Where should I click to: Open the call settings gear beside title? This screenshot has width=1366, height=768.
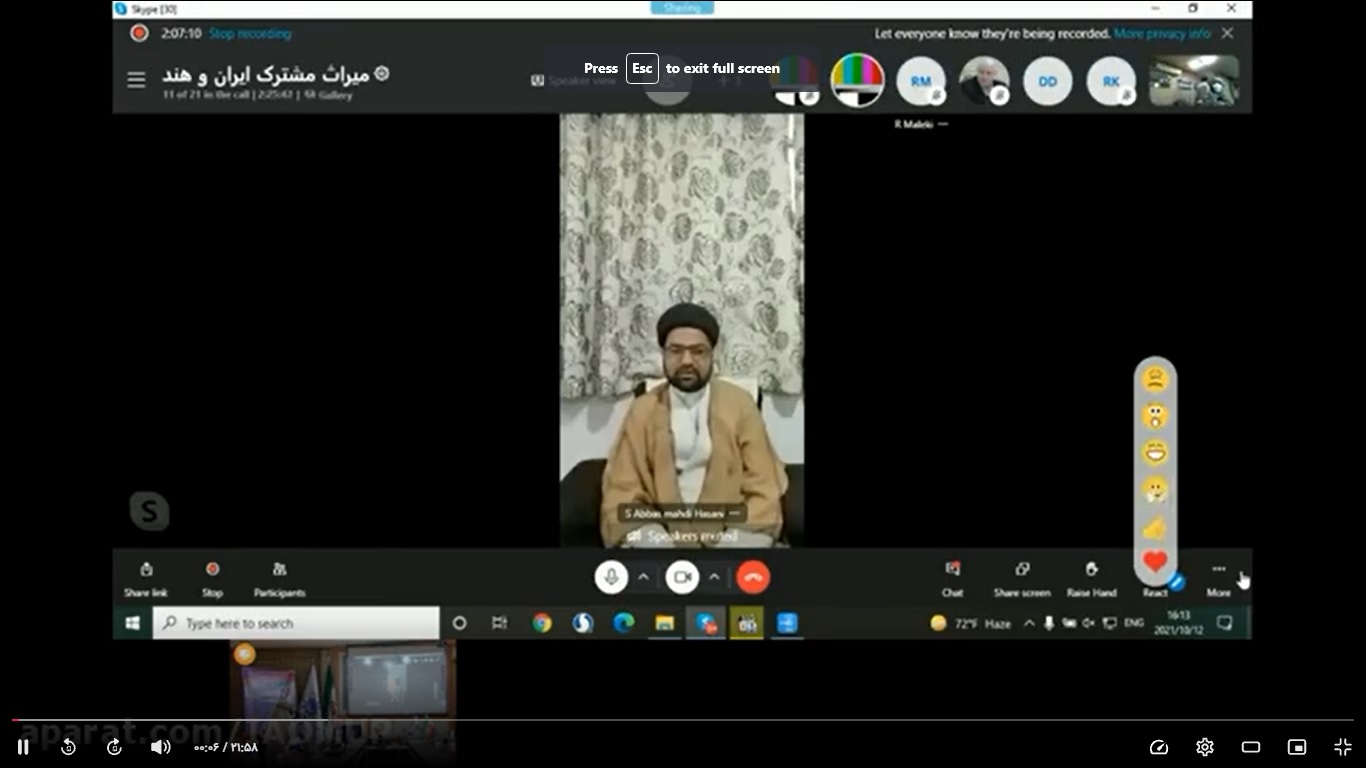pos(381,74)
